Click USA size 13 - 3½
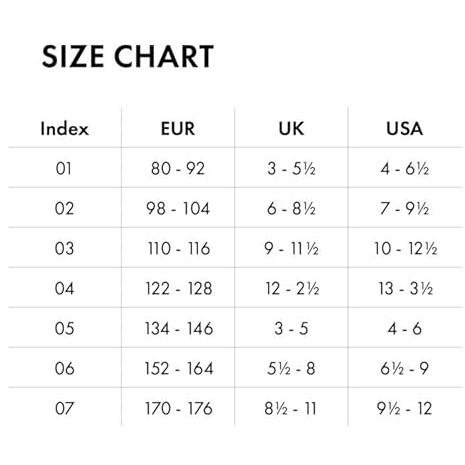465x465 pixels. point(405,289)
